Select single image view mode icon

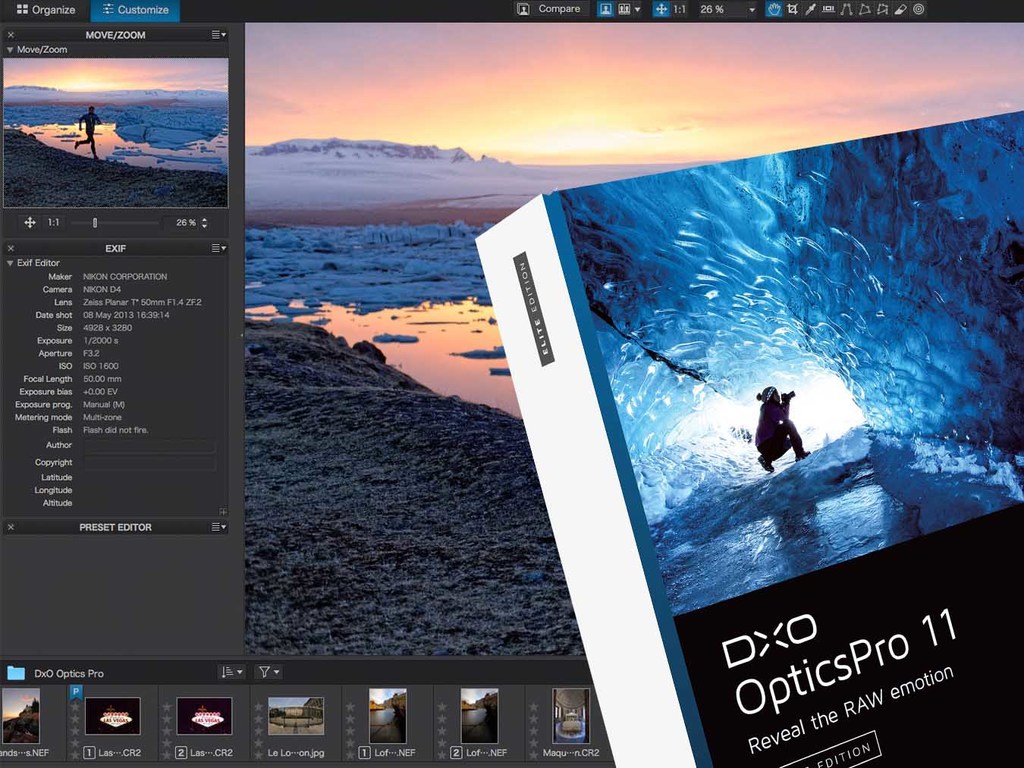click(x=605, y=9)
